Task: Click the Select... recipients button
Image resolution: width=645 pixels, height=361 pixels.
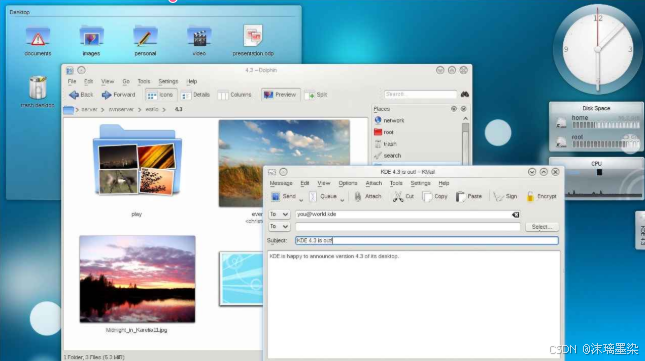Action: tap(541, 227)
